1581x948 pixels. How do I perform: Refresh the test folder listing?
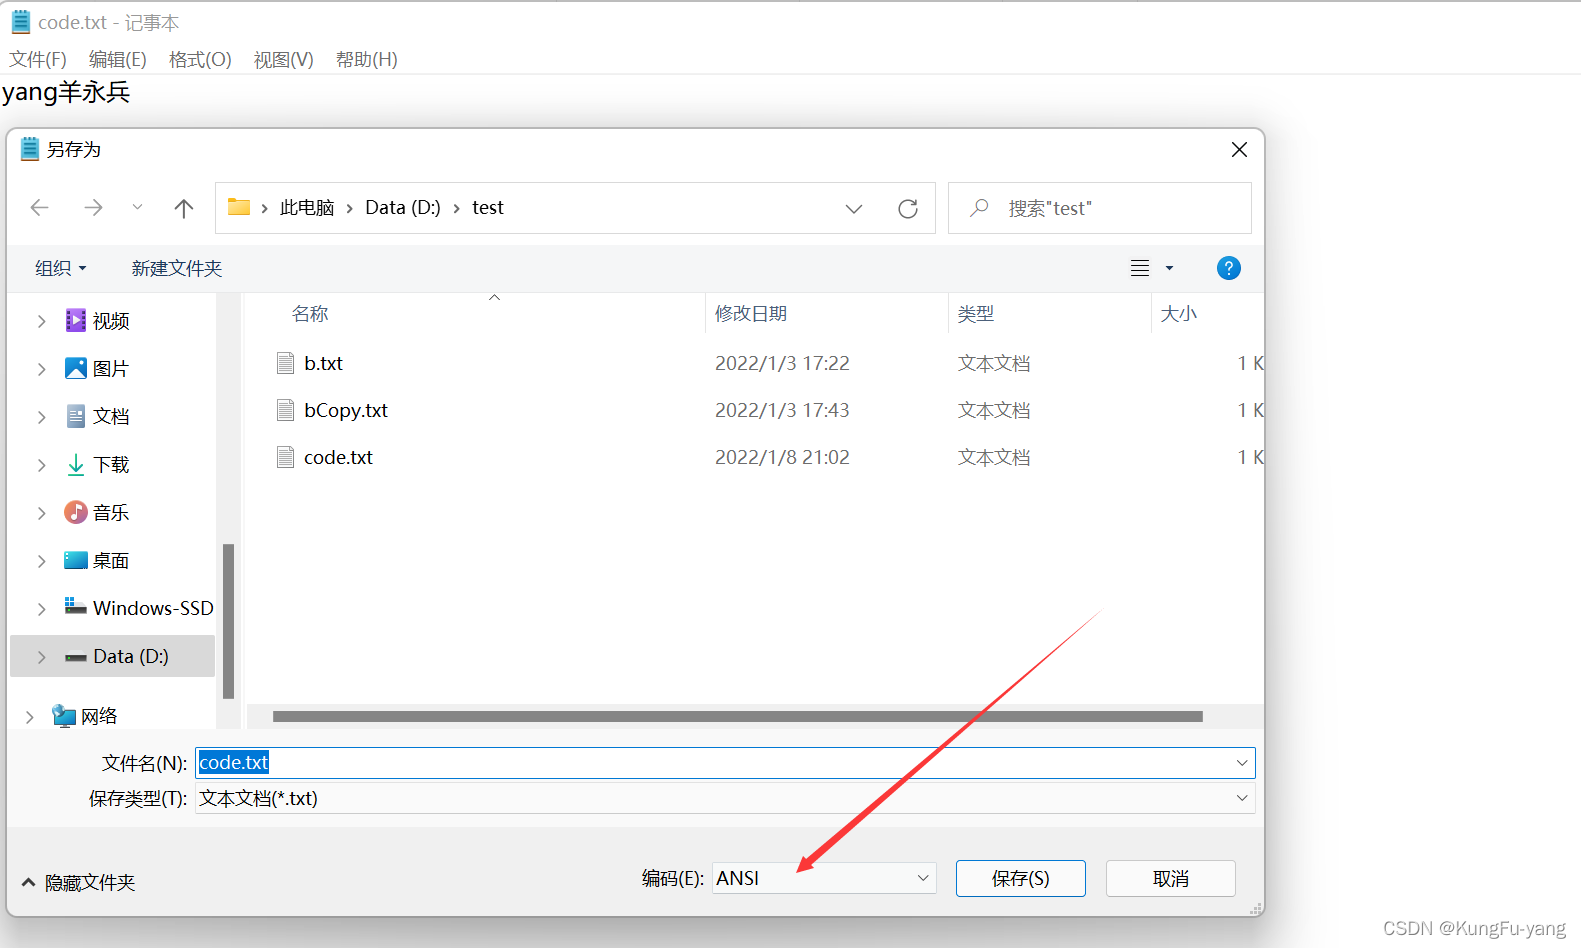tap(908, 208)
